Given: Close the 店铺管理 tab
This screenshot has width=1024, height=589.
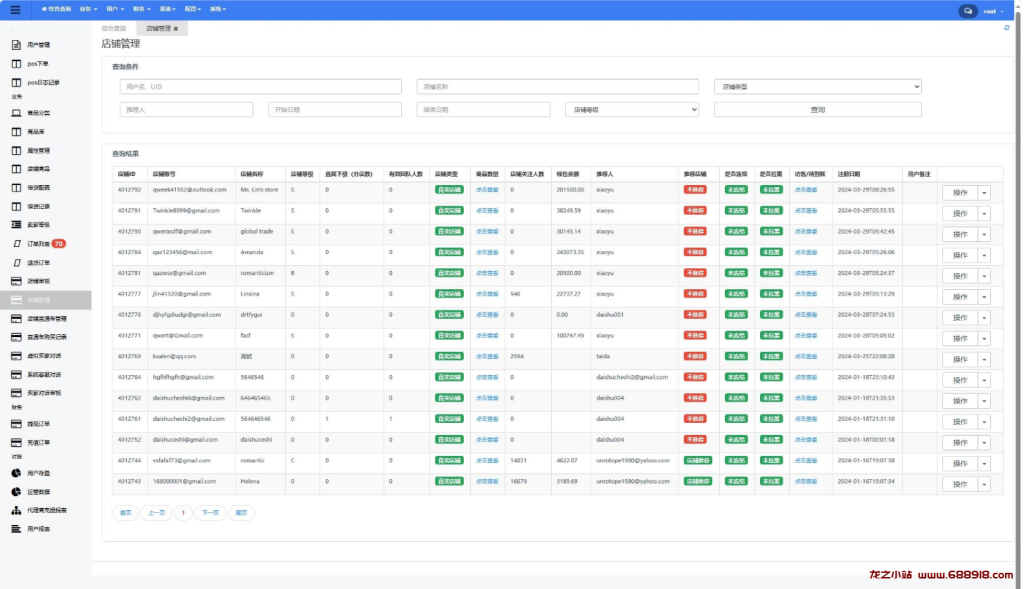Looking at the screenshot, I should (176, 29).
